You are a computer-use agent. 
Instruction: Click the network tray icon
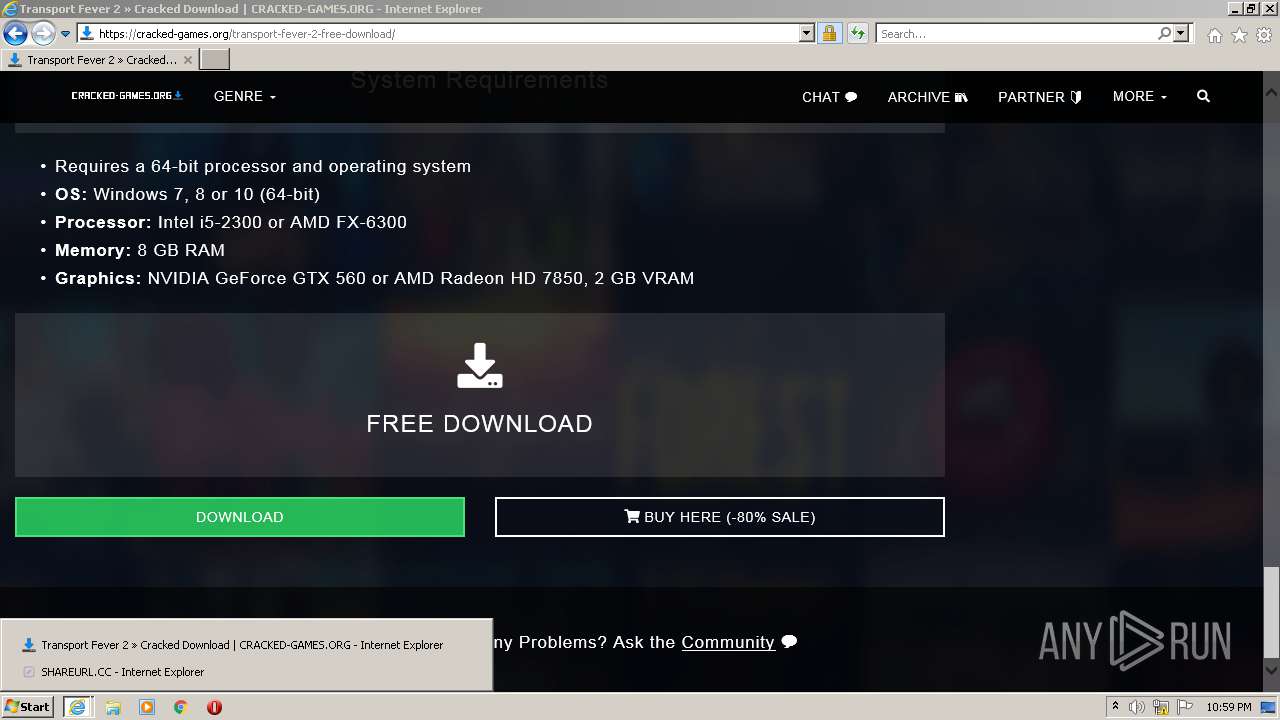[x=1163, y=707]
